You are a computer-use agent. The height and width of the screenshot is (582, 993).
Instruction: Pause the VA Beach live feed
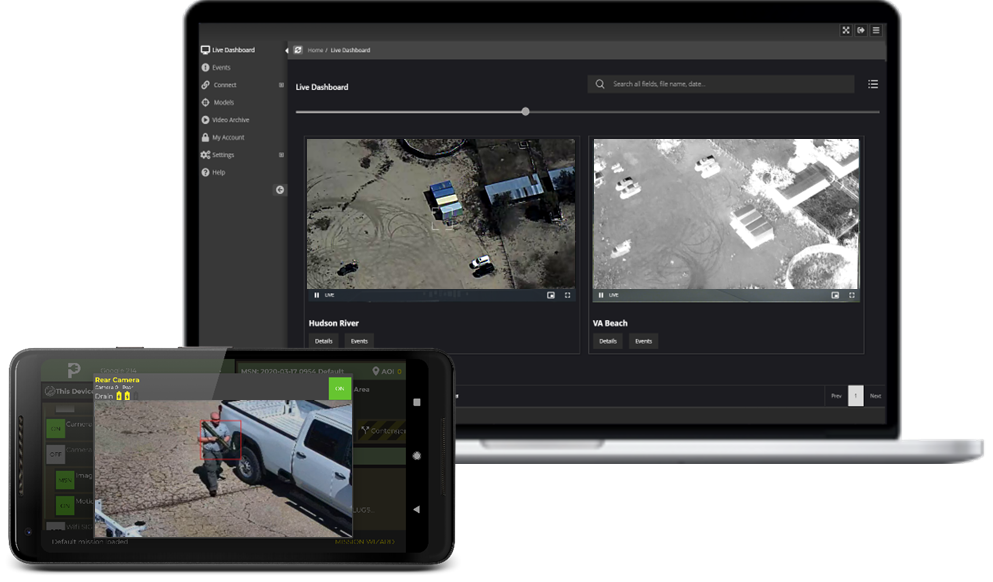click(x=600, y=295)
